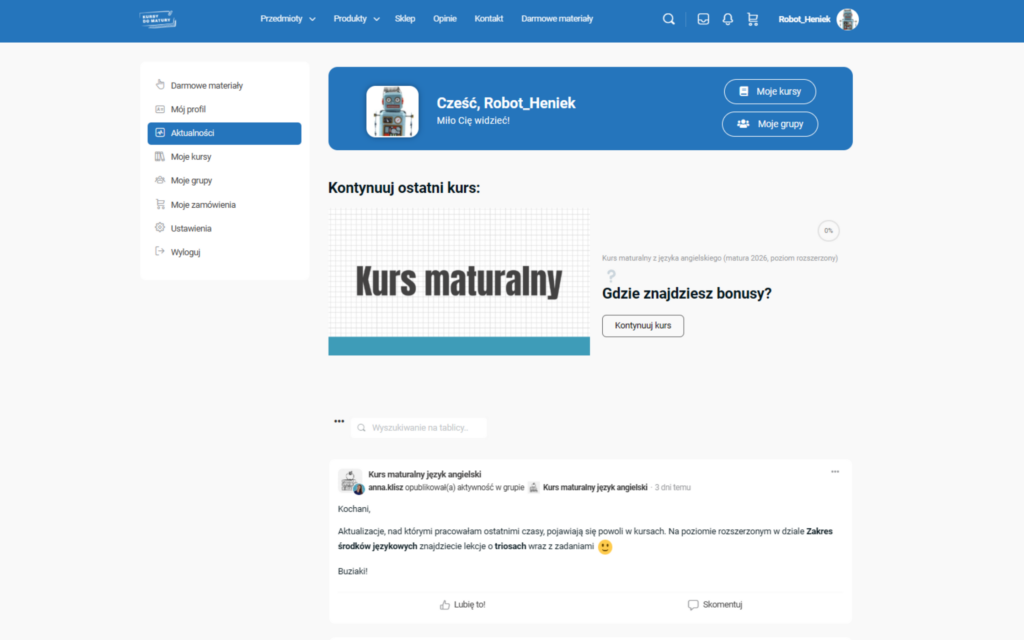The image size is (1024, 640).
Task: Open the shopping cart icon
Action: click(753, 19)
